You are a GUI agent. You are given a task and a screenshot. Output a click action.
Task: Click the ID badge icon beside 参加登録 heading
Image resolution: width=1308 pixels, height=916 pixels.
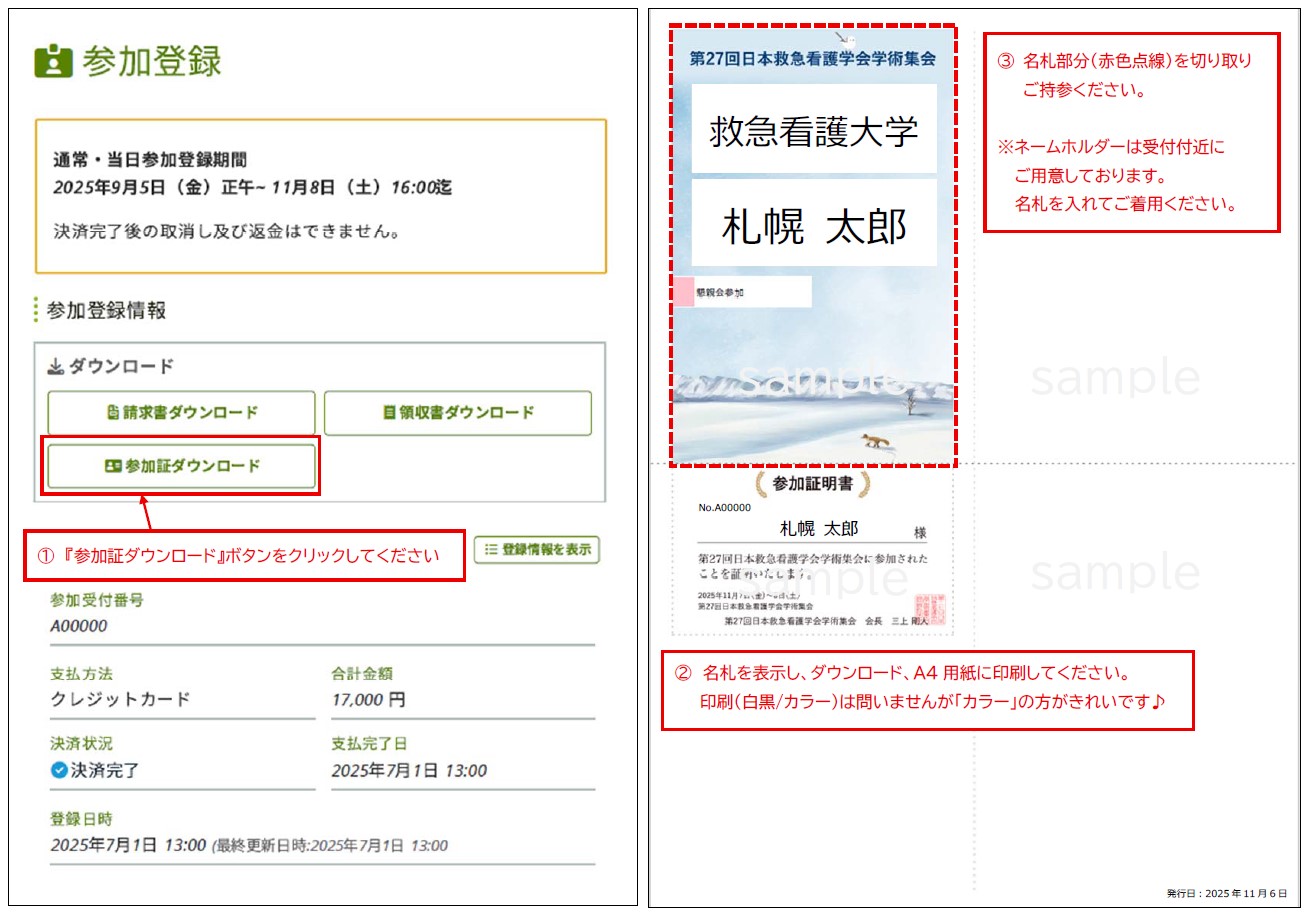tap(53, 61)
